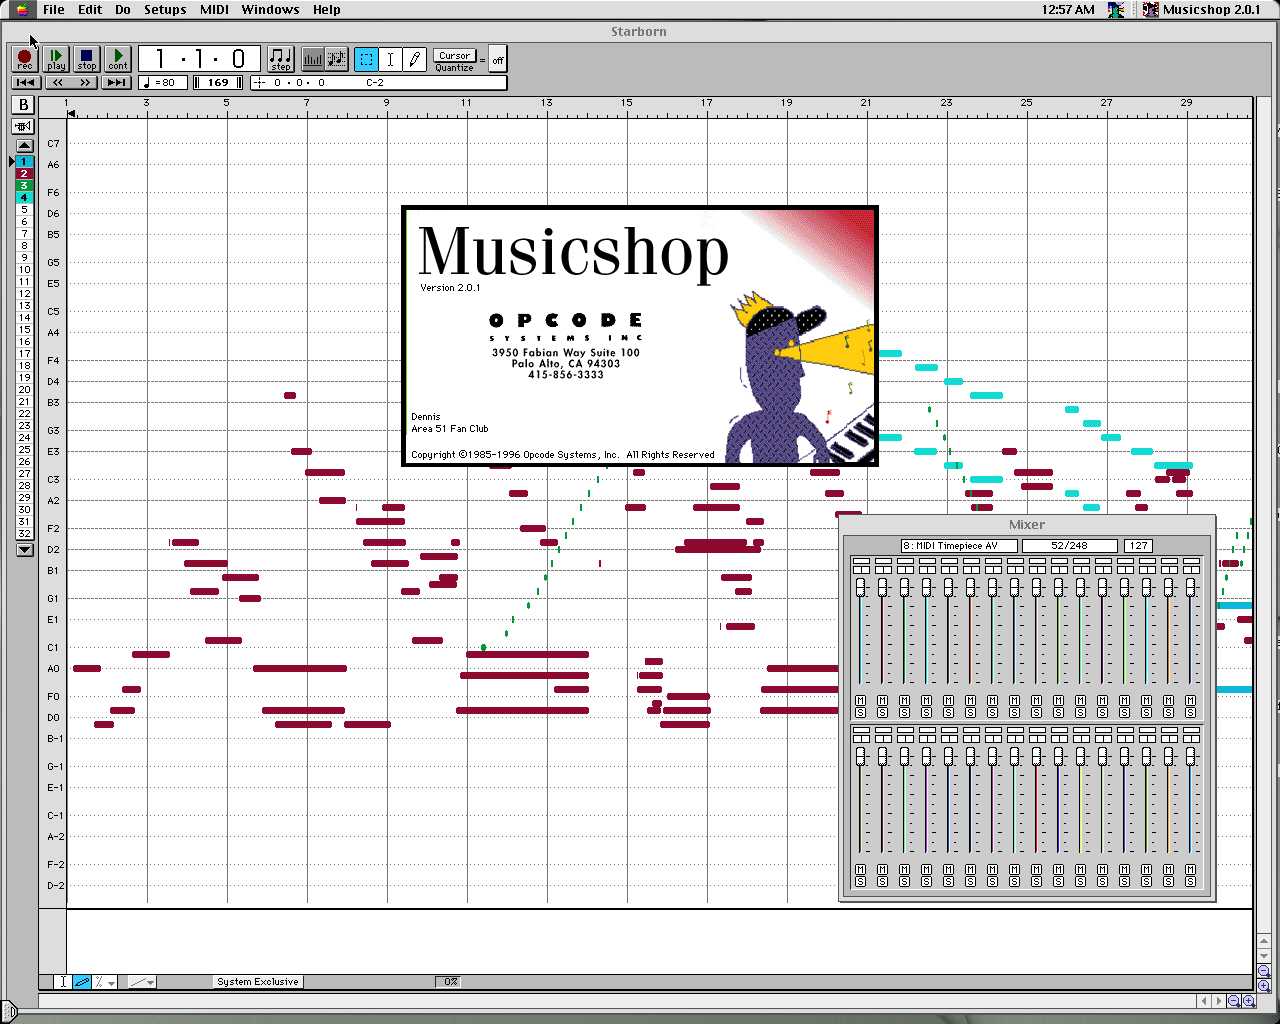Toggle quantize off button
The image size is (1280, 1024).
click(497, 60)
